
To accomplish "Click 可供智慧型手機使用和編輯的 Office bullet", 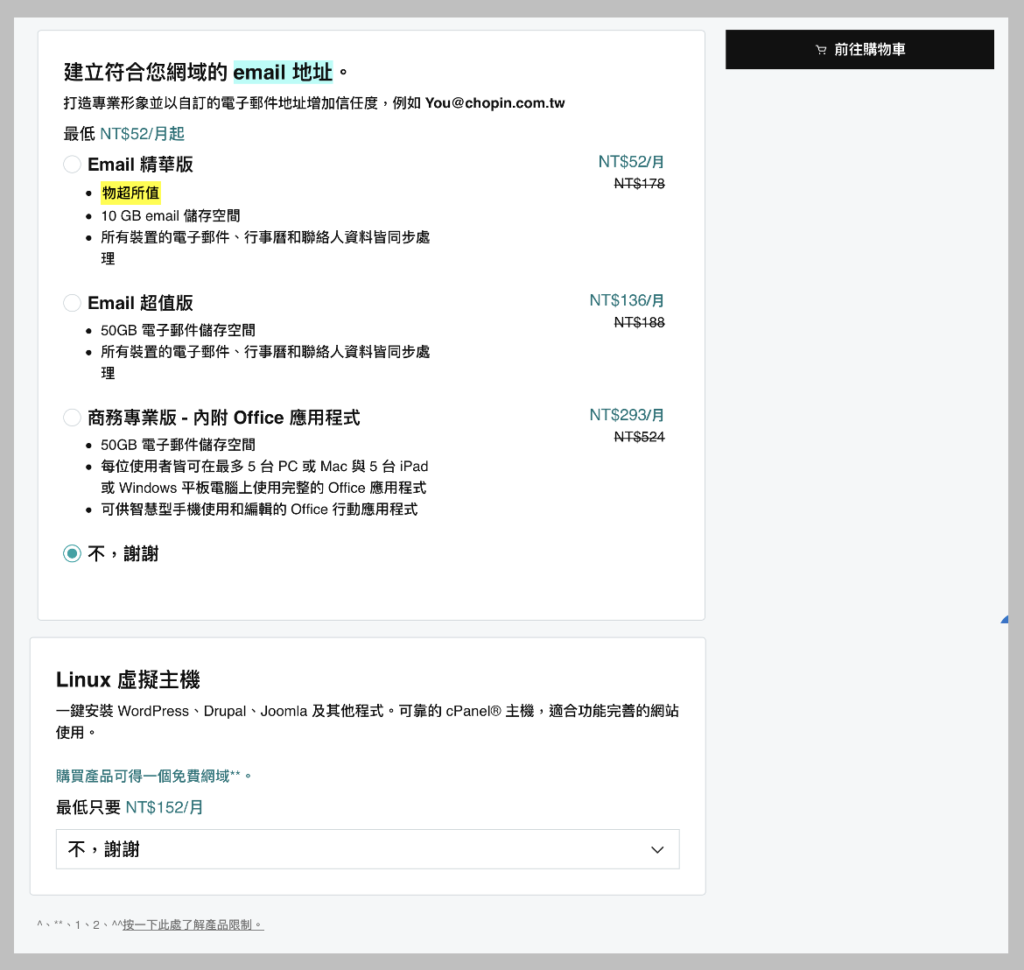I will pos(259,509).
